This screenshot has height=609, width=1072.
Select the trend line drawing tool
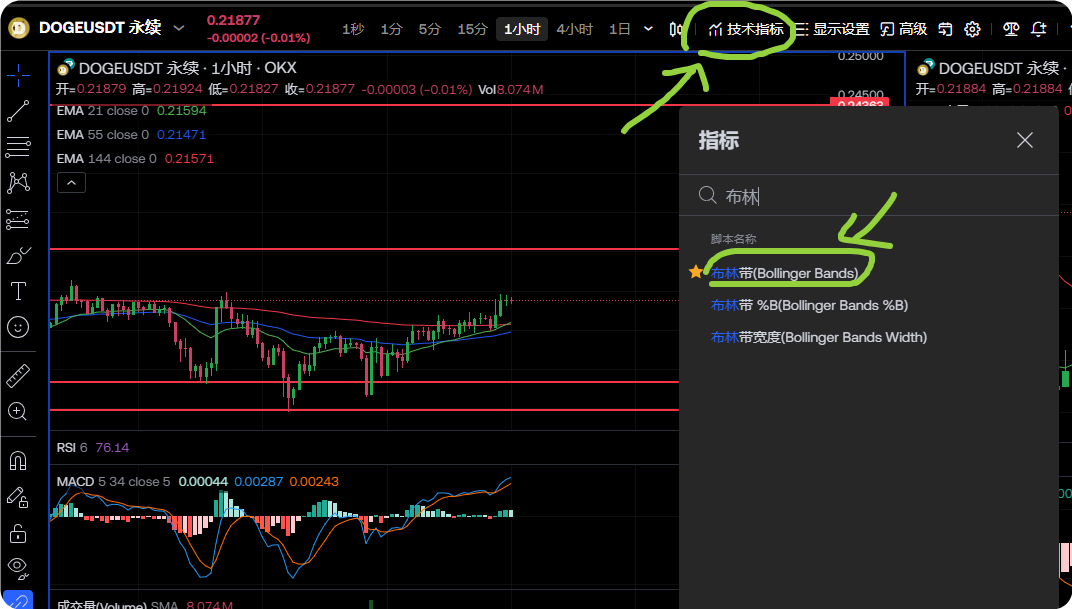click(x=18, y=111)
